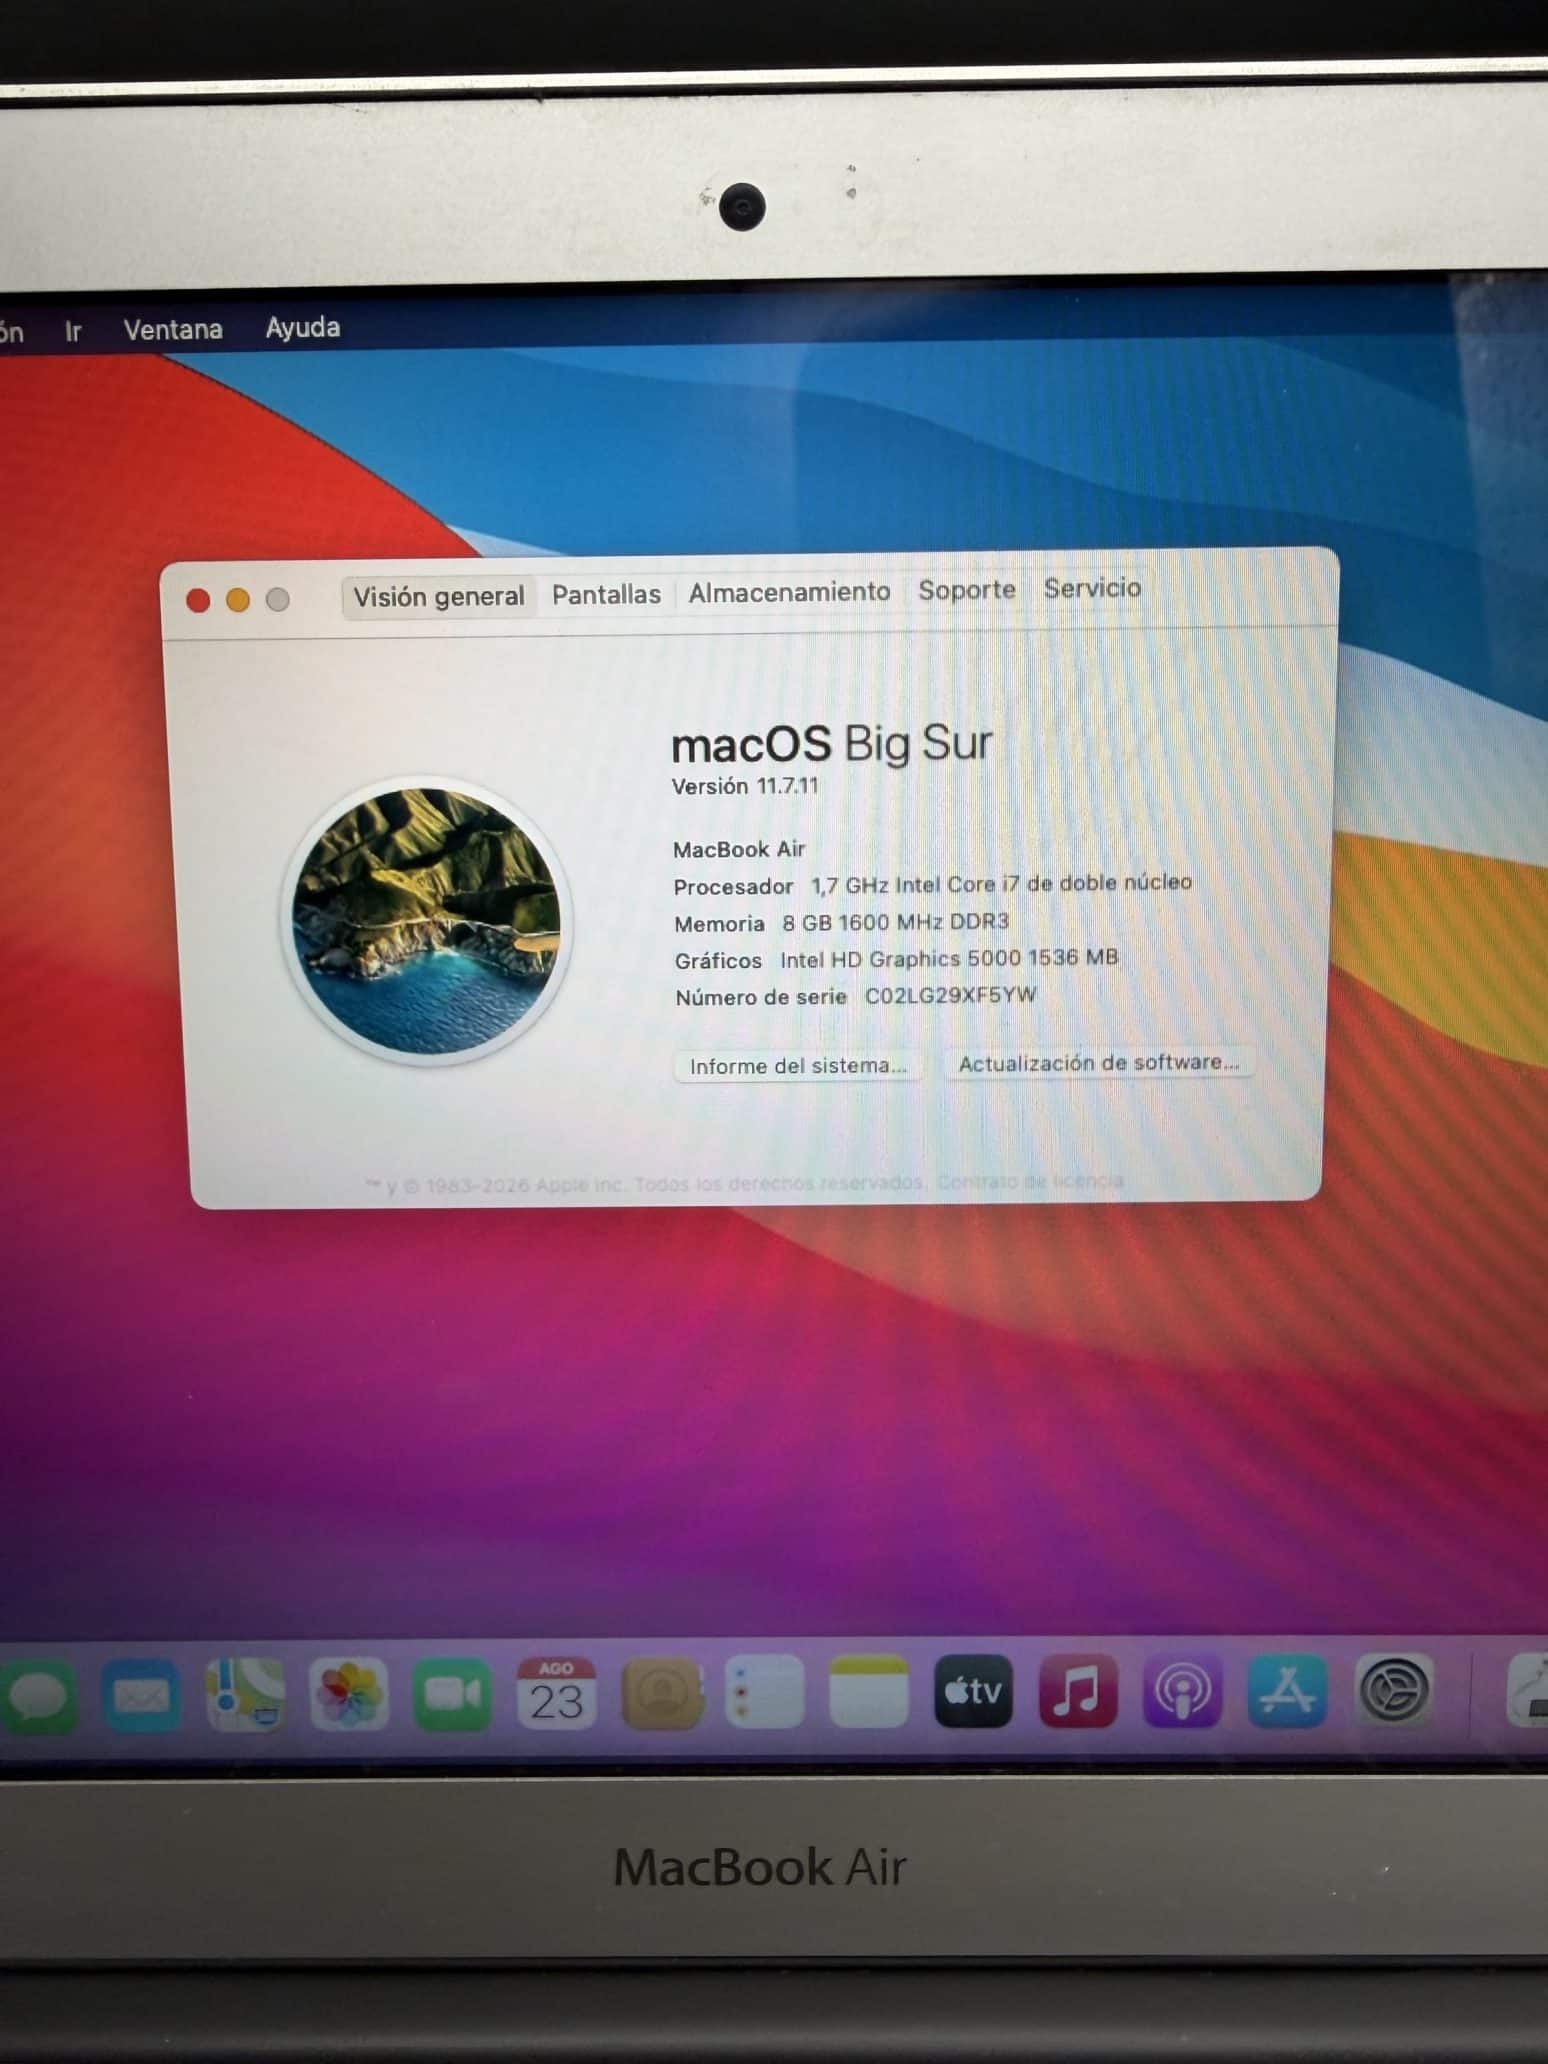Open Music app in Dock
Screen dimensions: 1548x2064
1077,1691
